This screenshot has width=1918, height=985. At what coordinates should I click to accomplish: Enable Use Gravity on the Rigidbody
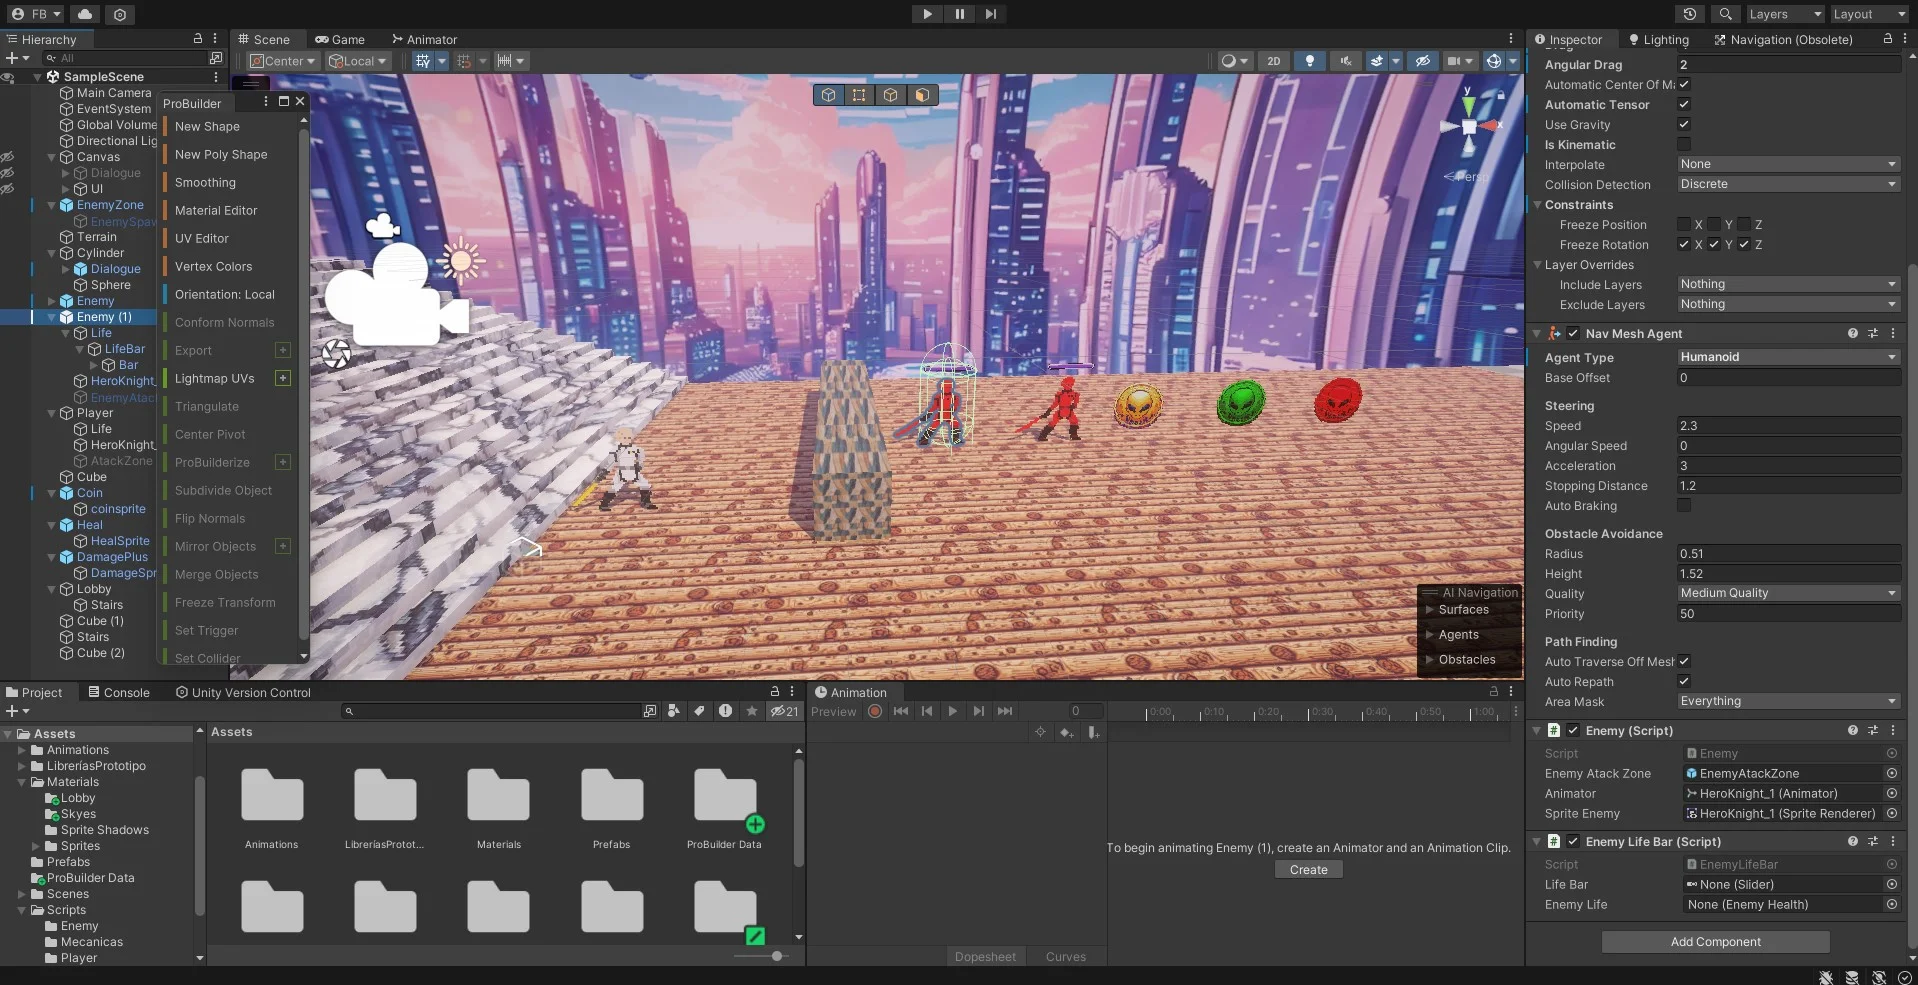click(1684, 124)
